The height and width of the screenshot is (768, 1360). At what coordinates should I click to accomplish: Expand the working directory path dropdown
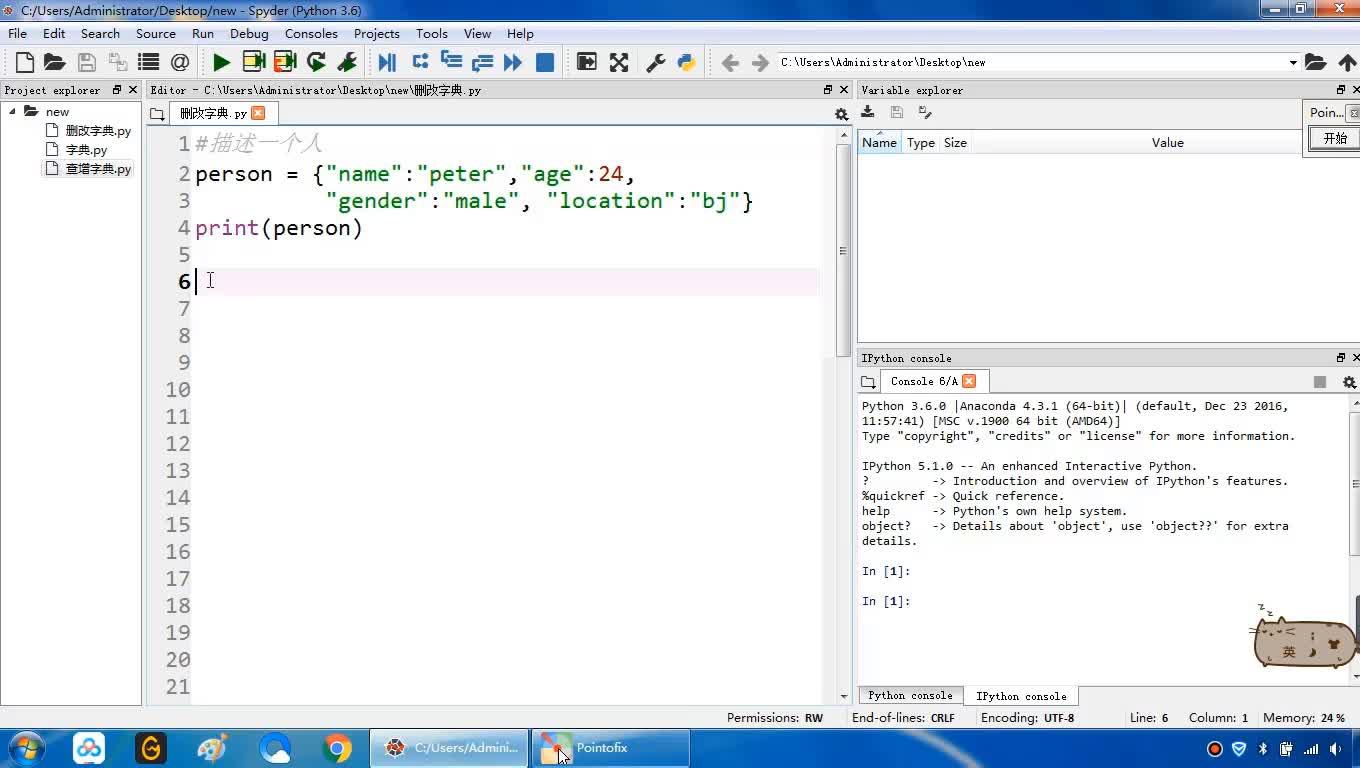pyautogui.click(x=1293, y=63)
